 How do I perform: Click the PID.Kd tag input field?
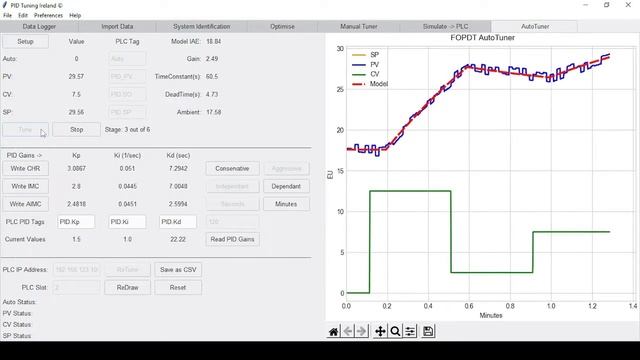click(x=178, y=222)
